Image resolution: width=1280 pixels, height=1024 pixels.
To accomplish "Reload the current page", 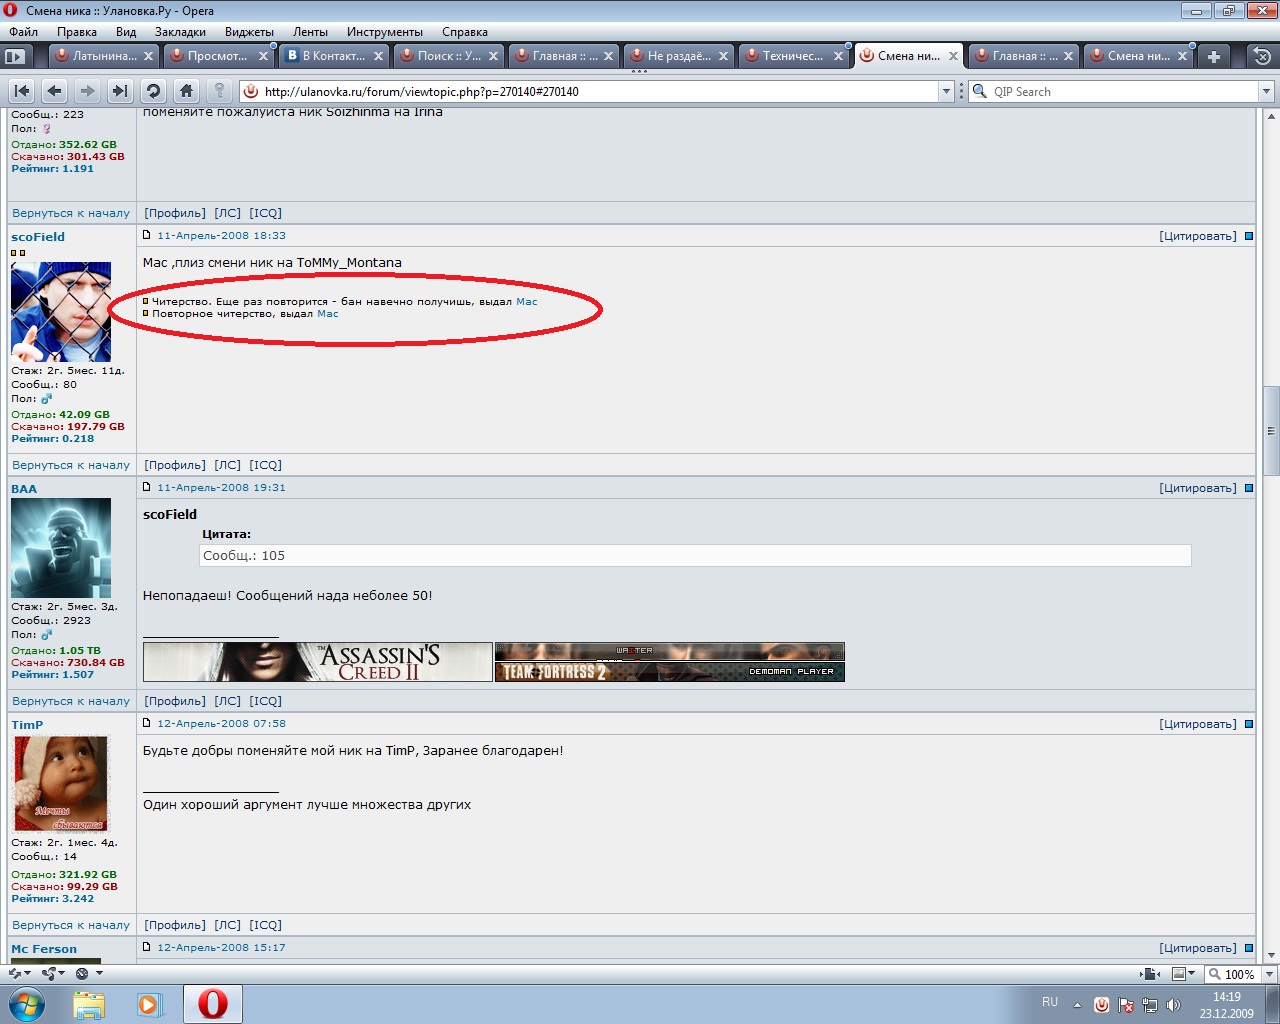I will click(x=153, y=91).
